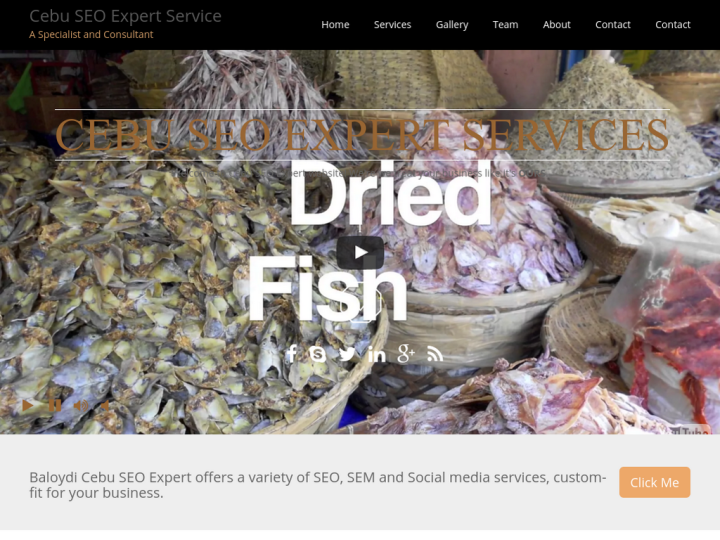Open the Services menu item
This screenshot has height=540, width=720.
click(x=392, y=25)
